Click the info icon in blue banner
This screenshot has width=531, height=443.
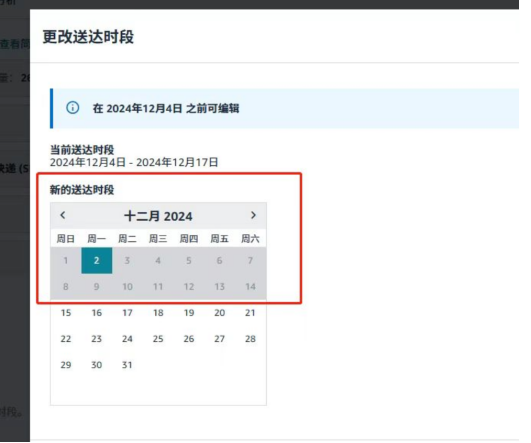(72, 108)
